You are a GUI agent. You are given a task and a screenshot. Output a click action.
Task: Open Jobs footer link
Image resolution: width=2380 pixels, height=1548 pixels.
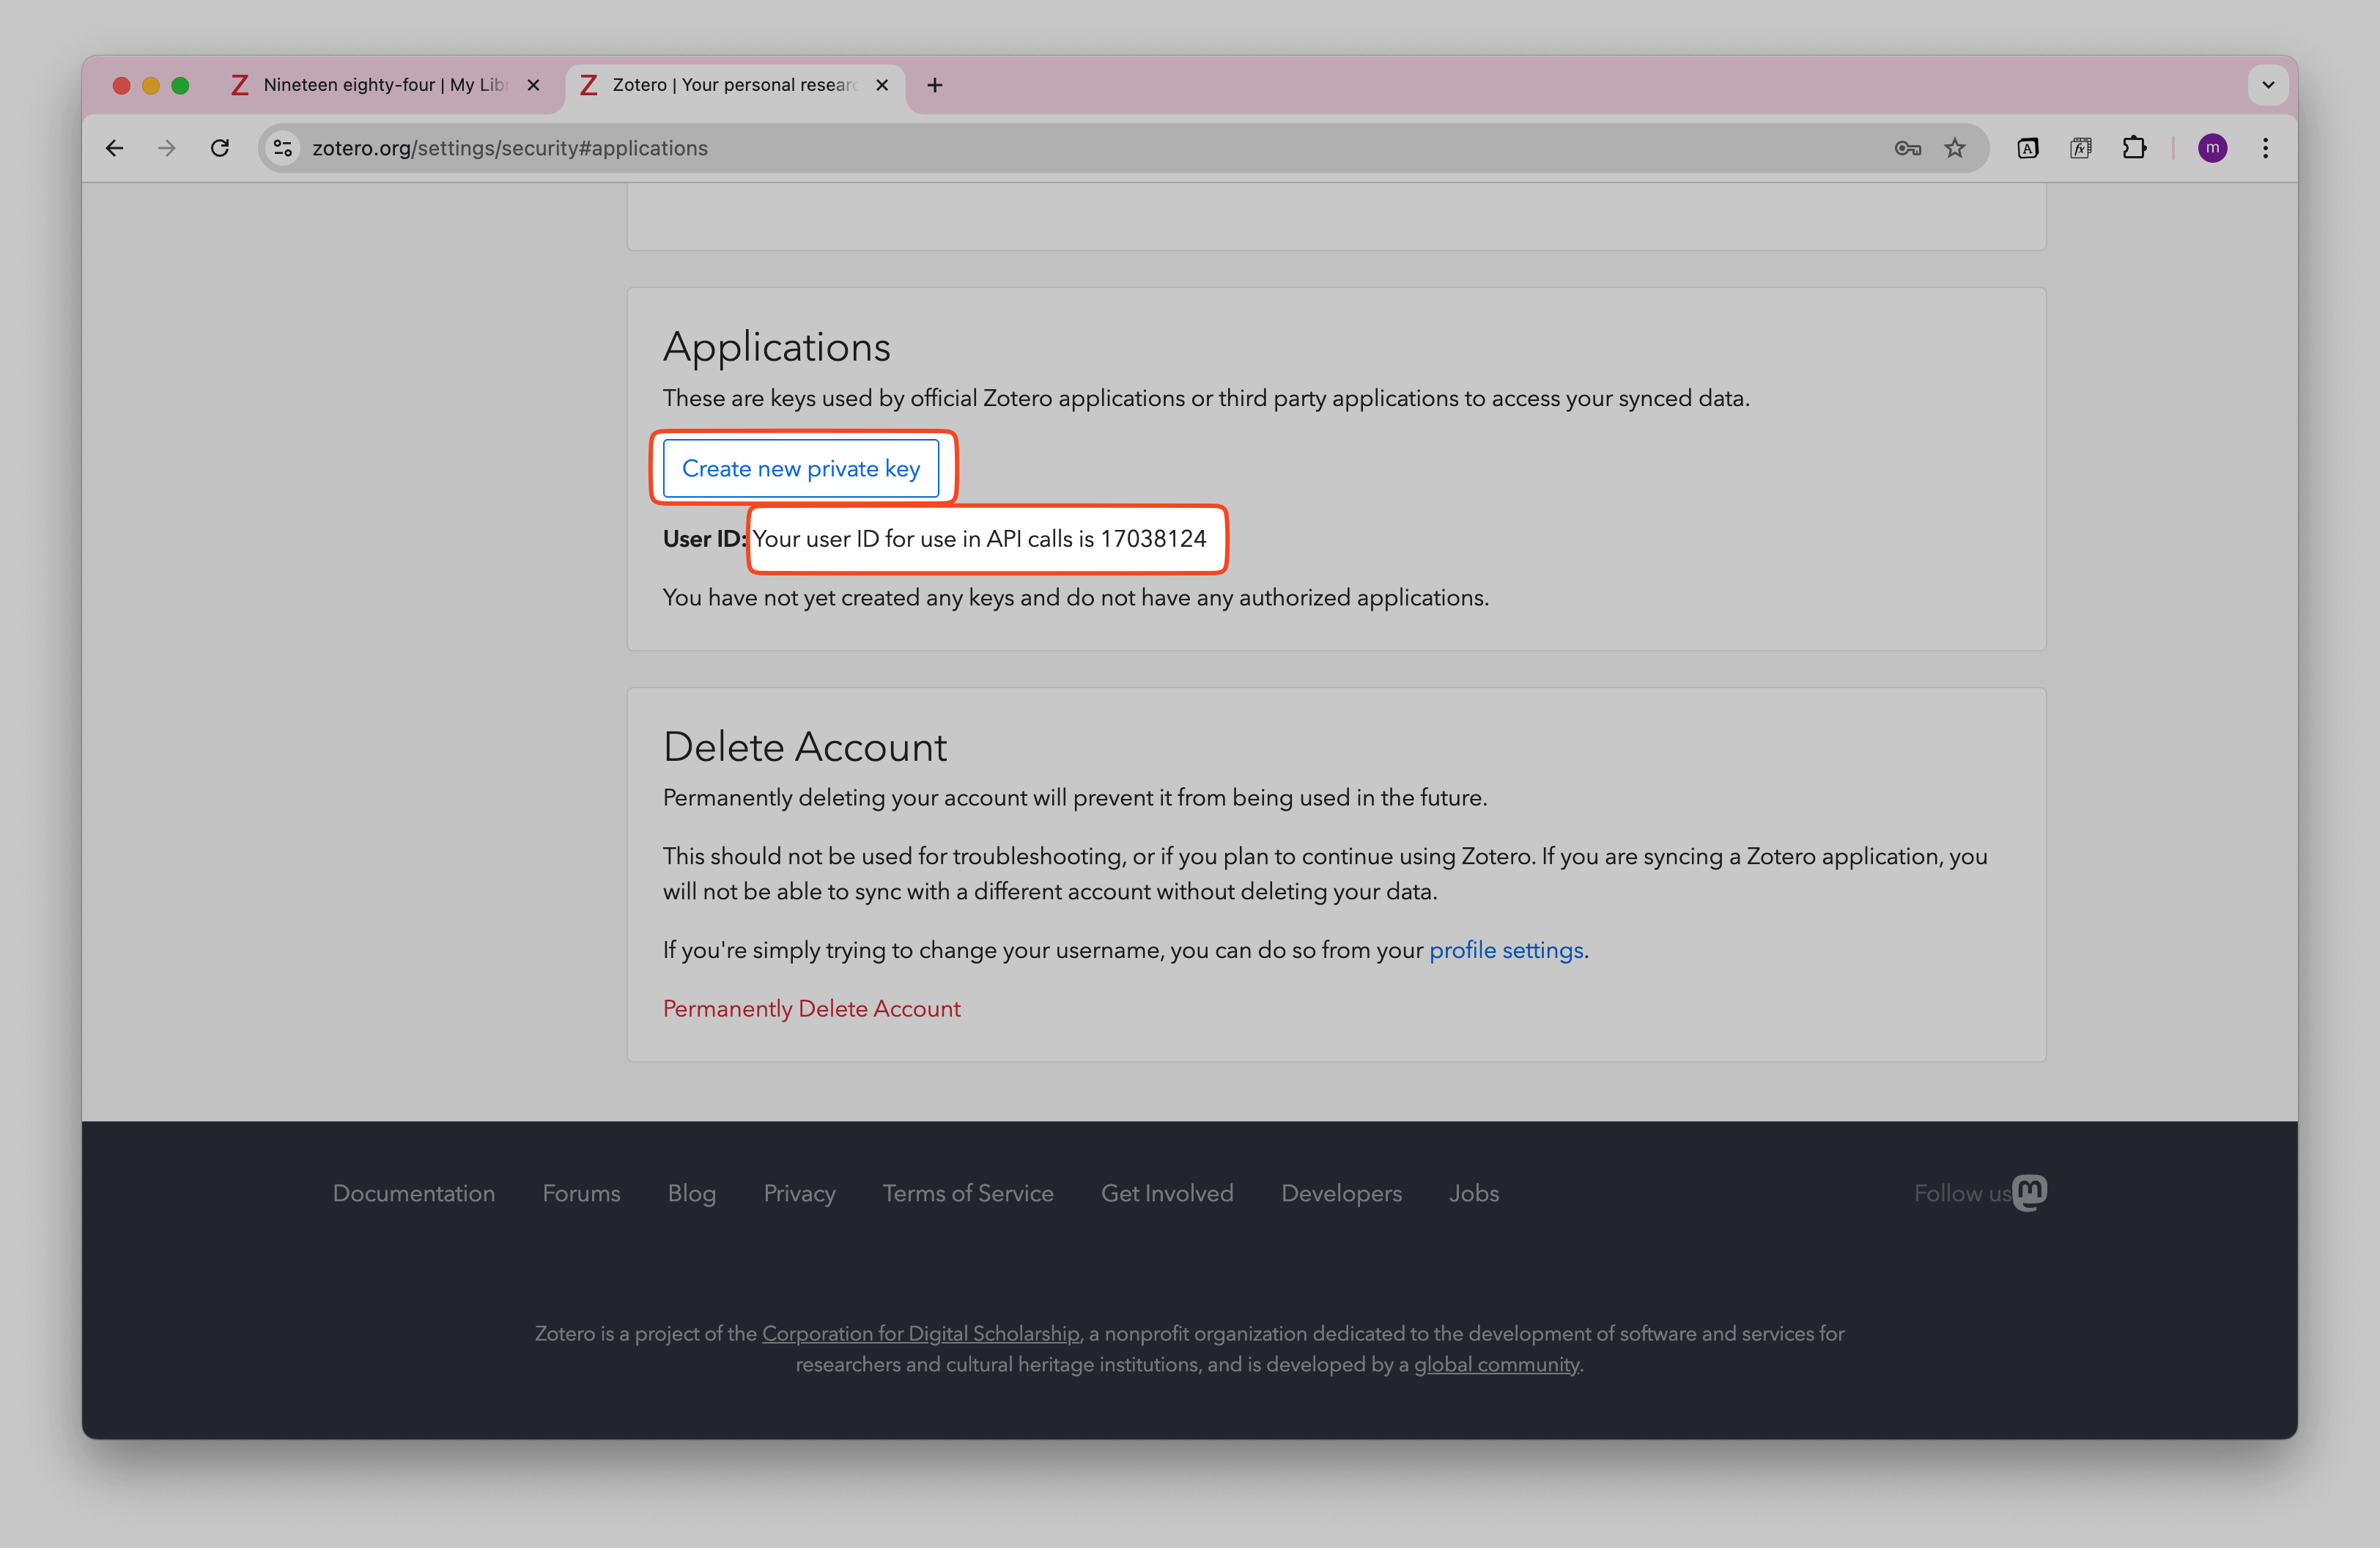pyautogui.click(x=1474, y=1193)
